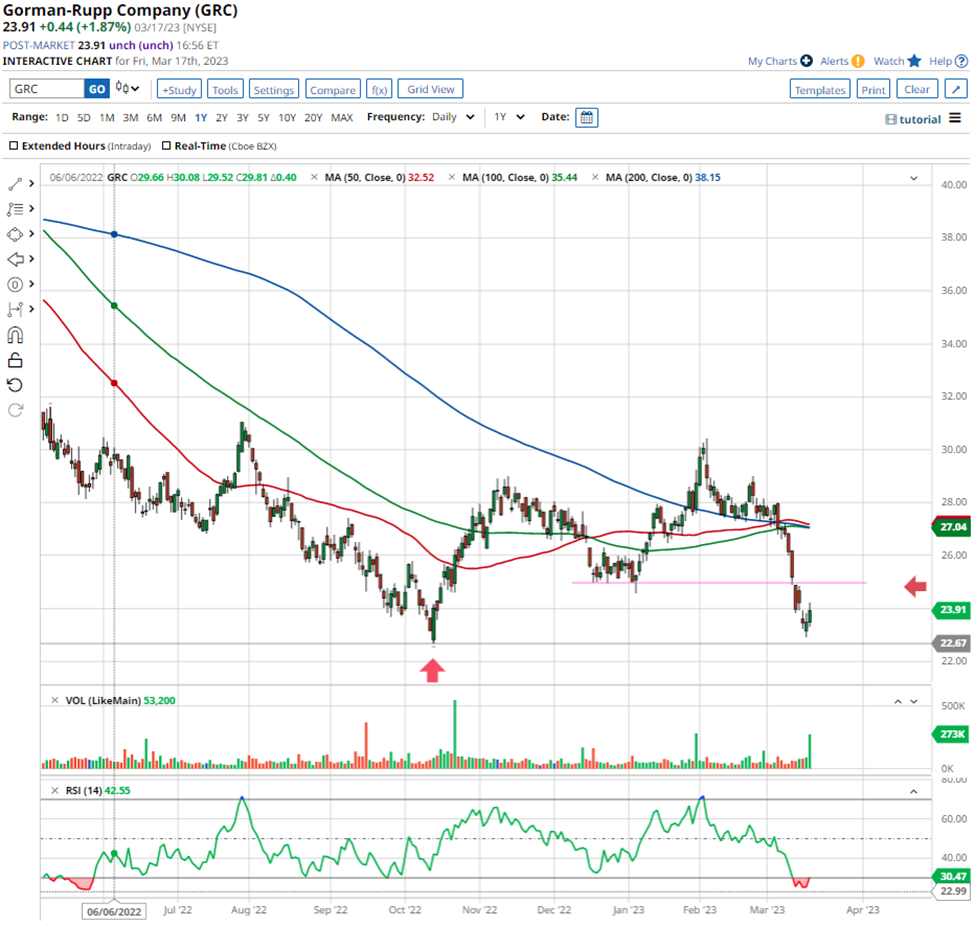Viewport: 975px width, 926px height.
Task: Select the 5Y range
Action: pyautogui.click(x=263, y=118)
